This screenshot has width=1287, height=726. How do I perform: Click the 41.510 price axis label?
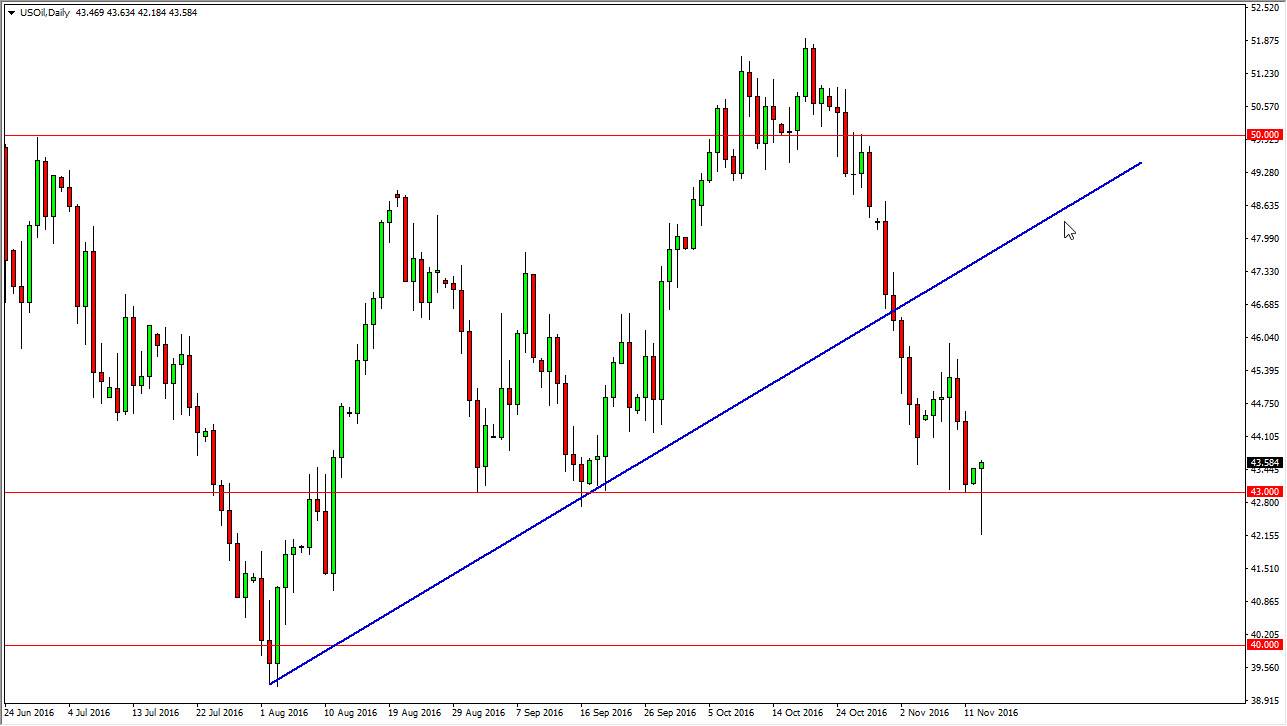point(1265,569)
